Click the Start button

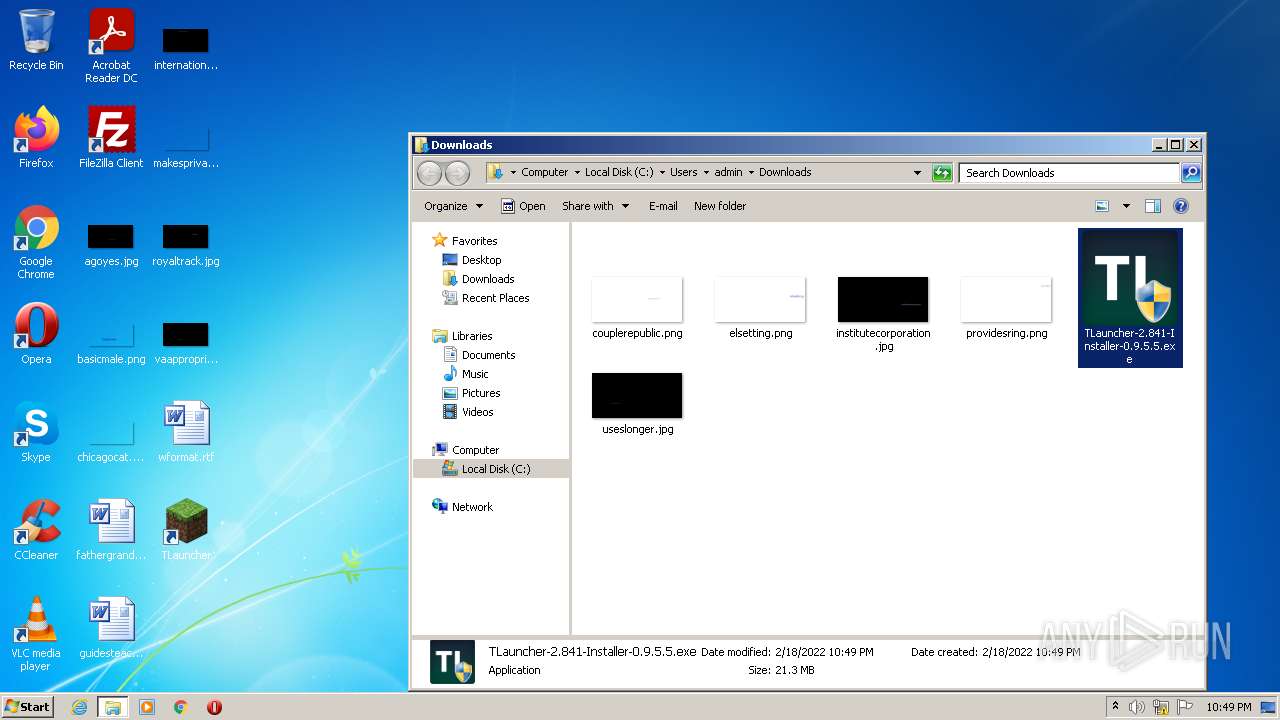[x=28, y=707]
